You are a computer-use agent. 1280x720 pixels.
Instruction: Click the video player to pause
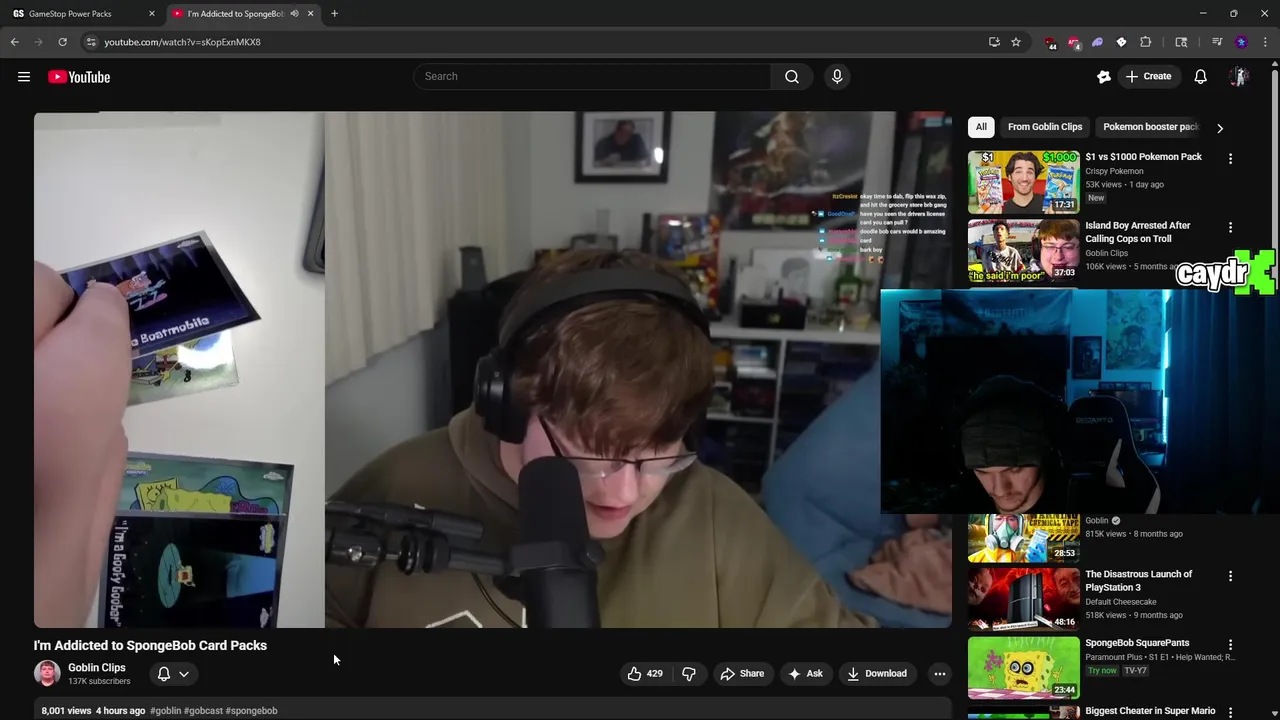tap(493, 370)
